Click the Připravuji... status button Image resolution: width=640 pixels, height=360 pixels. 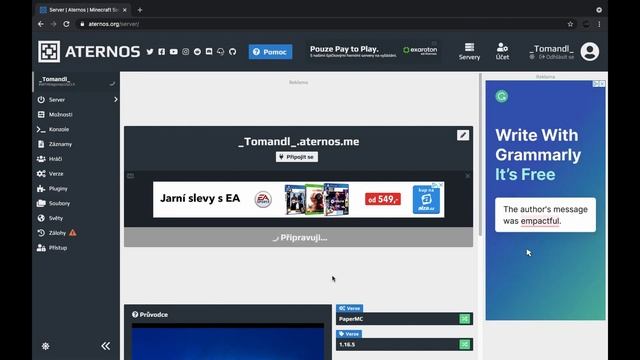[x=299, y=237]
